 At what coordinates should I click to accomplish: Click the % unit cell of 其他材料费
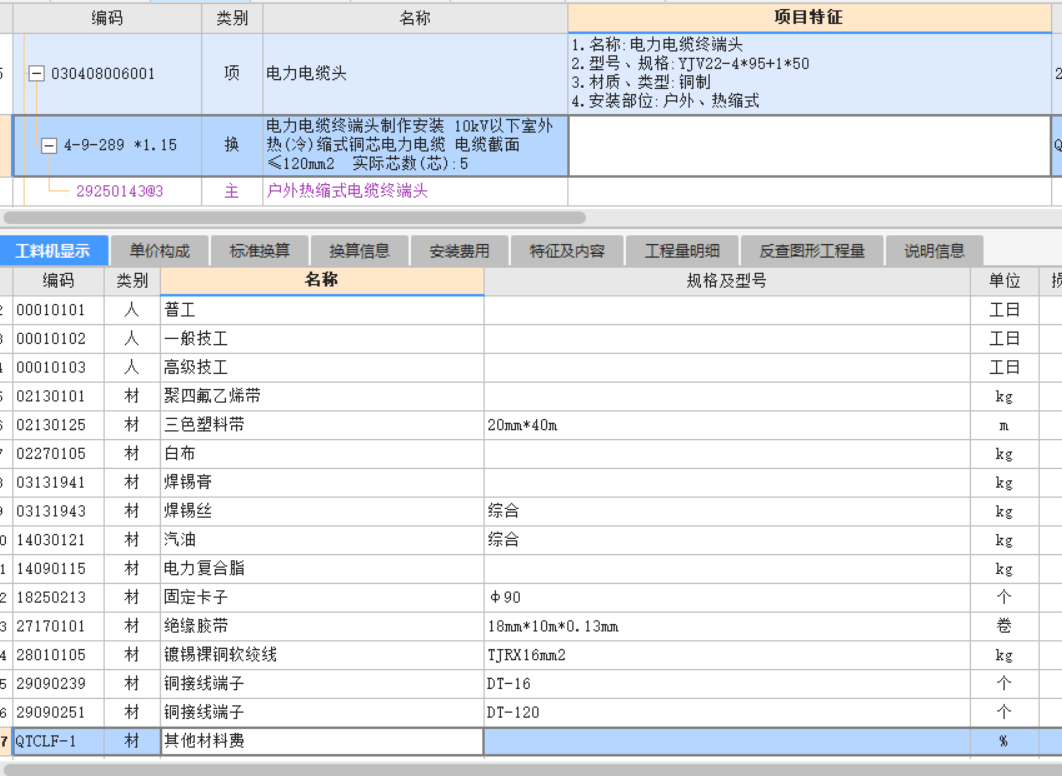(1004, 741)
